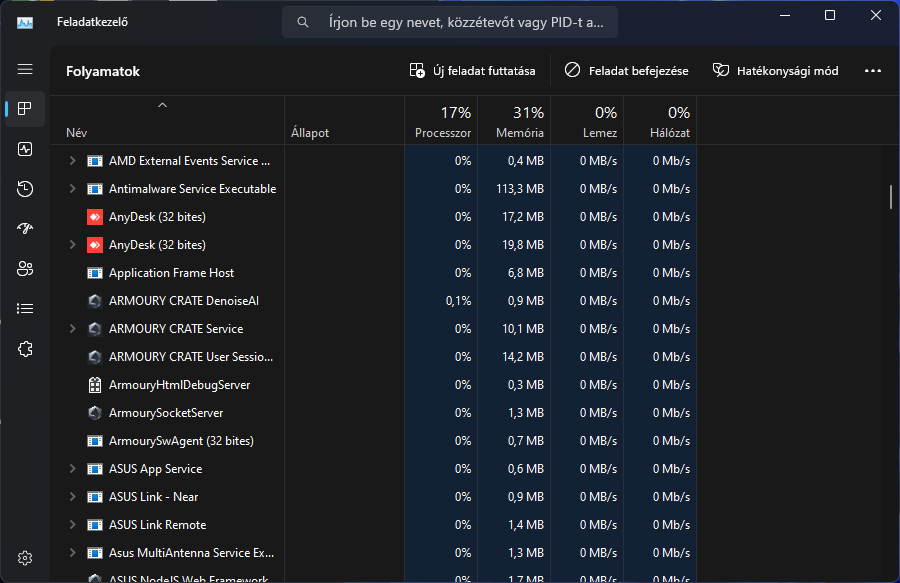Click the 0,1% processor value

[x=458, y=301]
